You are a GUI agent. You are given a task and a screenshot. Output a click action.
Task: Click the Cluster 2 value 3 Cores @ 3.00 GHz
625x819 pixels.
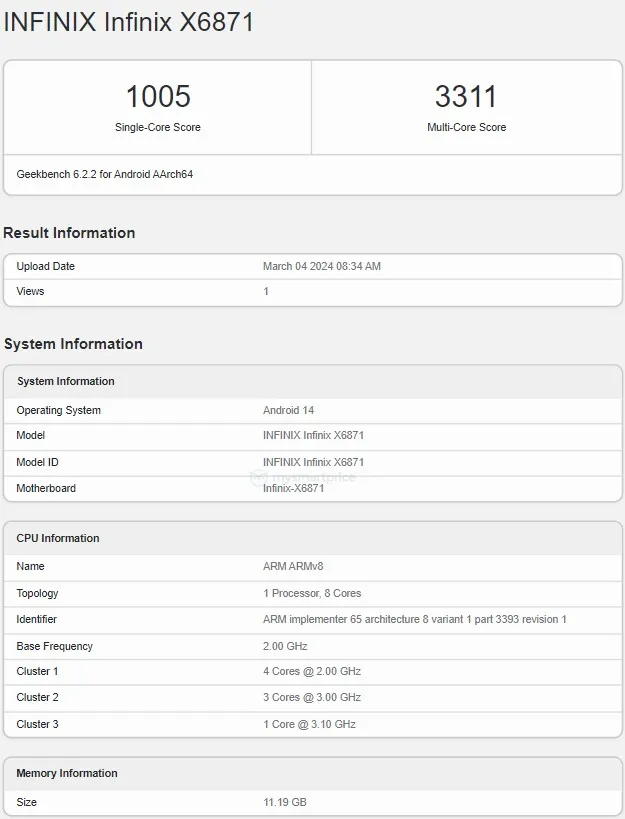click(311, 697)
